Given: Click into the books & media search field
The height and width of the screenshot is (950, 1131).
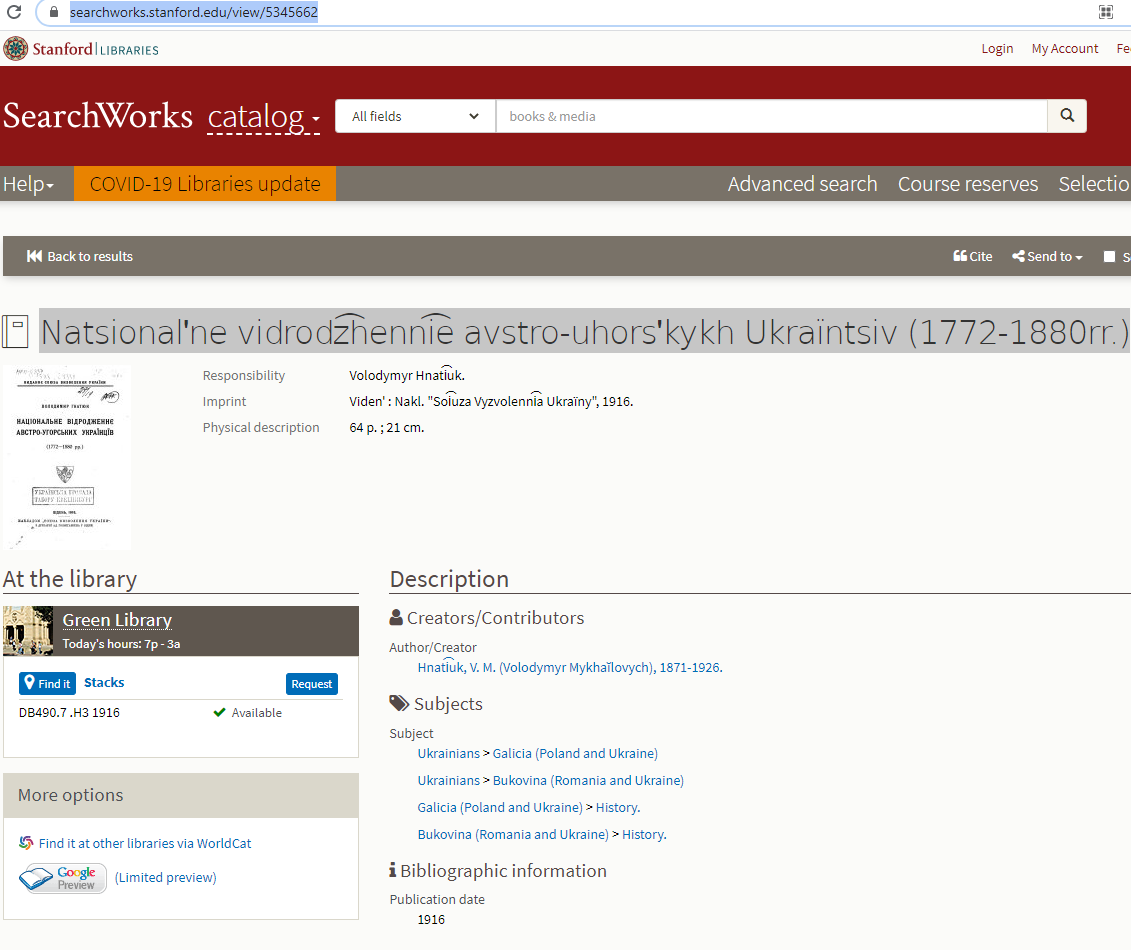Looking at the screenshot, I should tap(770, 116).
